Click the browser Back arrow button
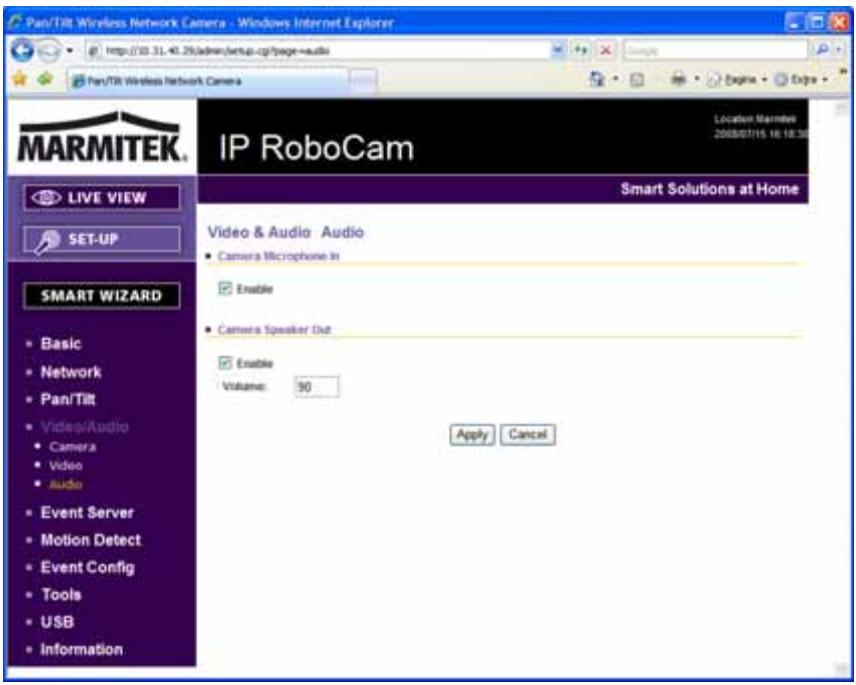This screenshot has height=685, width=856. (x=22, y=51)
